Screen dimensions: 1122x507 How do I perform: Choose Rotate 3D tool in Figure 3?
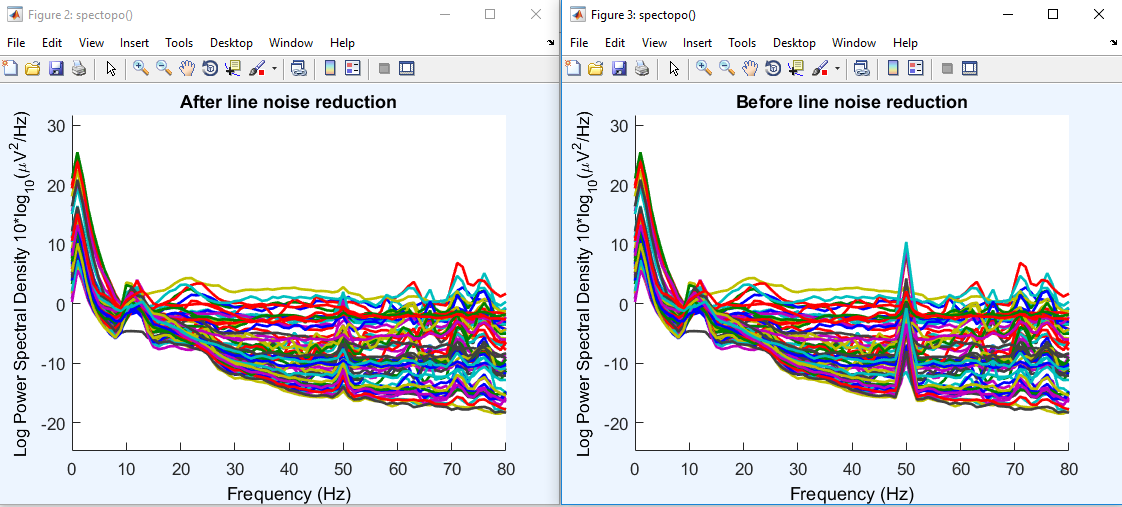click(773, 68)
